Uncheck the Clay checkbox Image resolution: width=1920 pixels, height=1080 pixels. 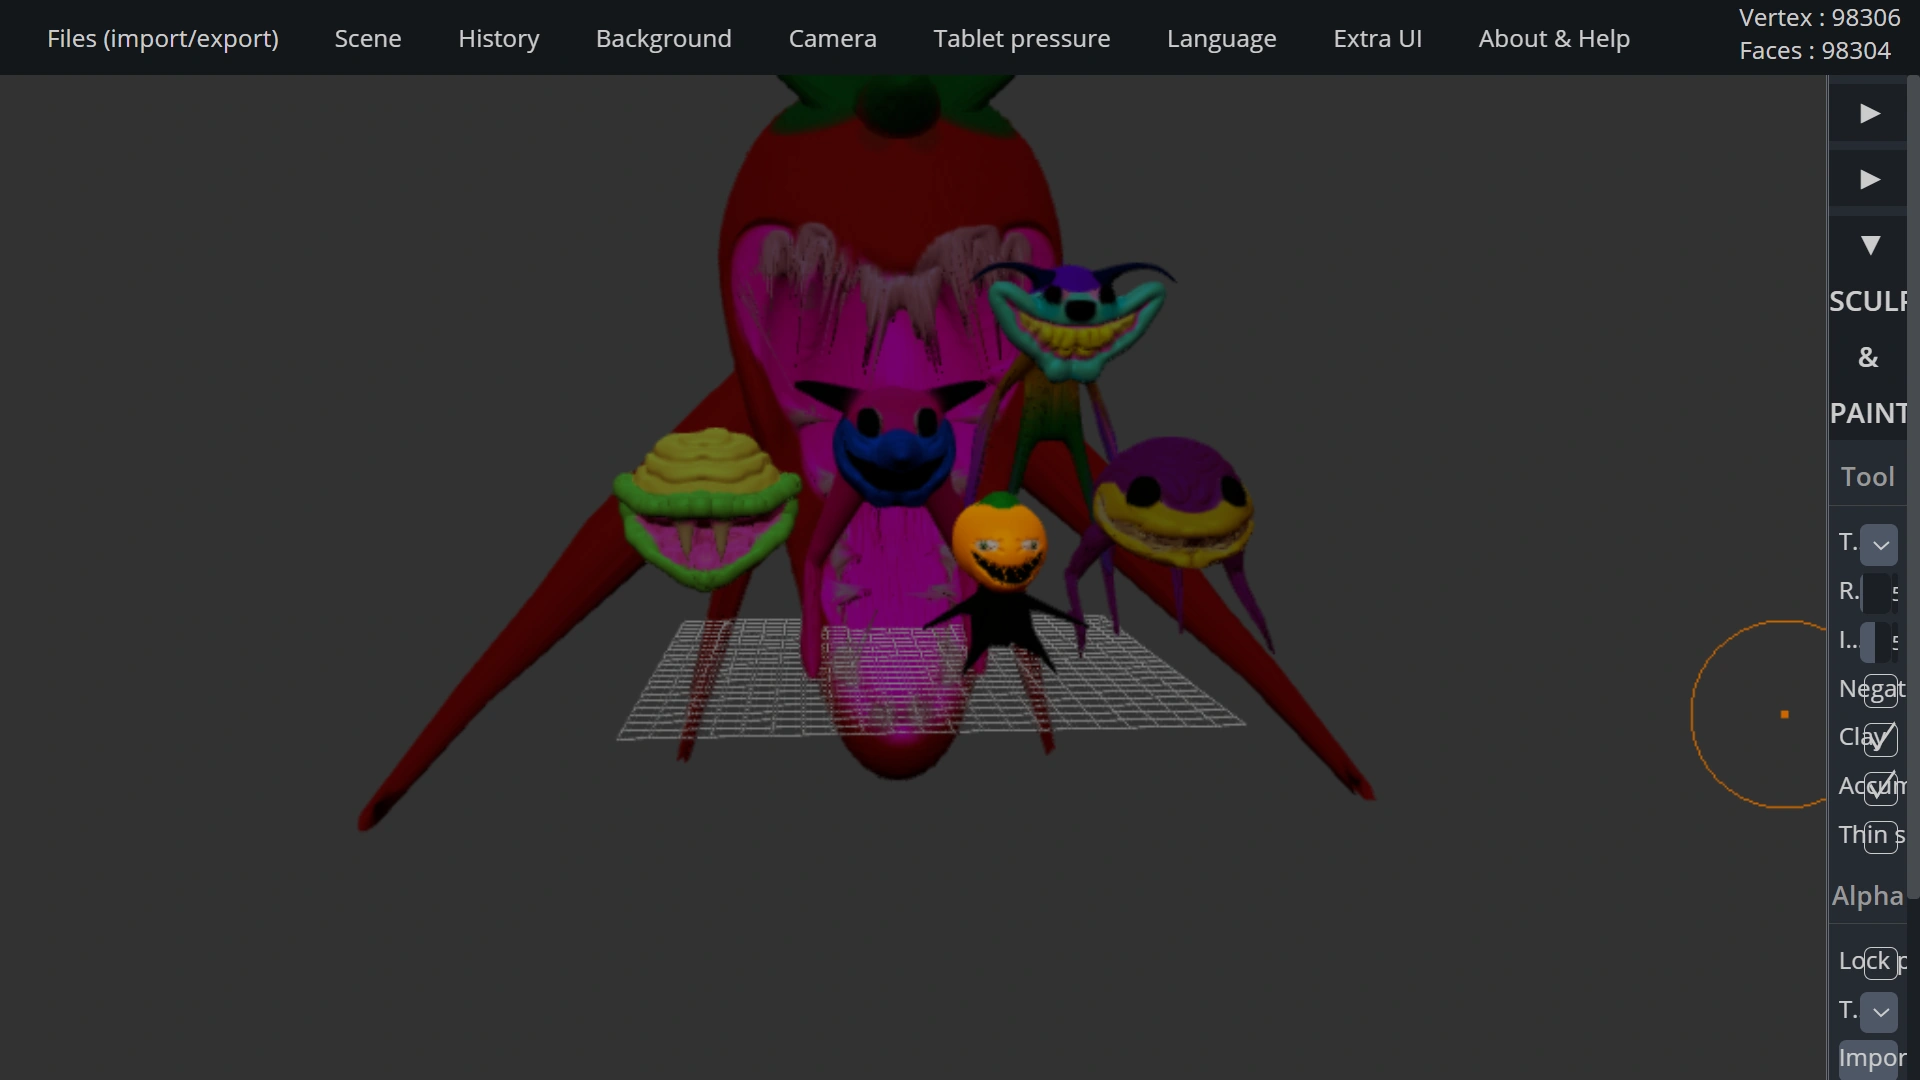[x=1880, y=739]
